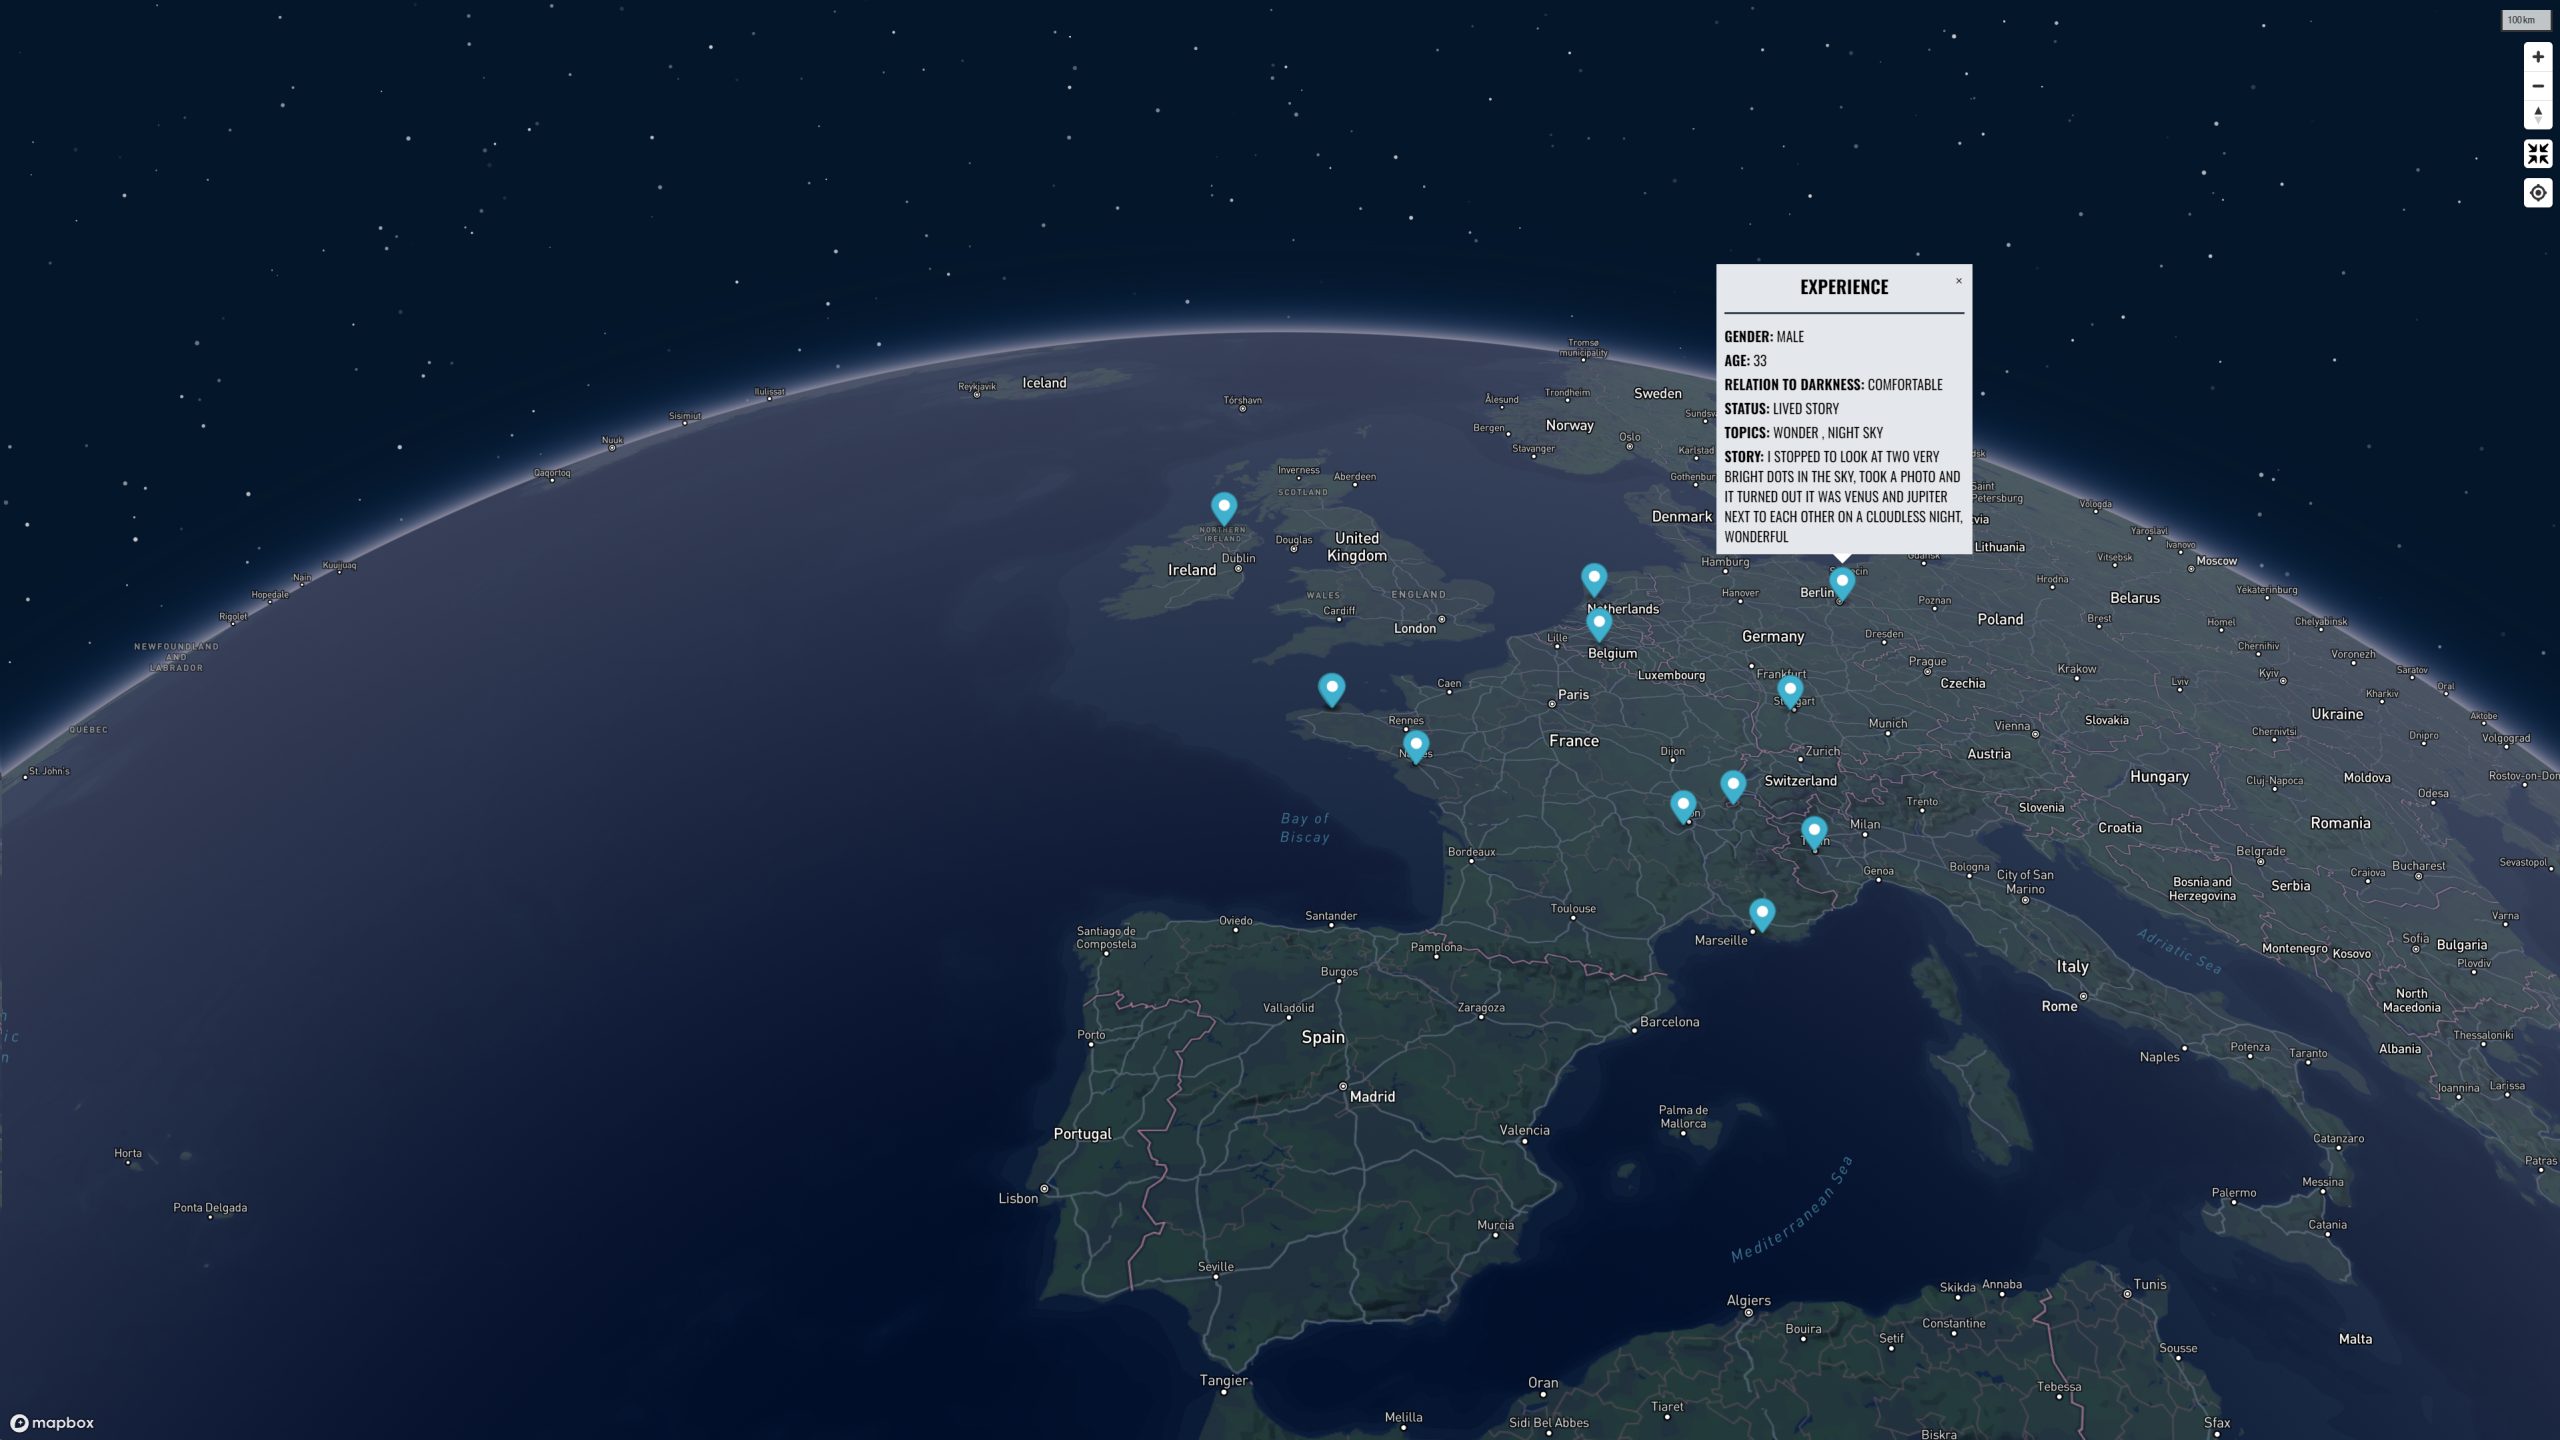The width and height of the screenshot is (2560, 1440).
Task: Click the pin over the Netherlands
Action: (x=1593, y=578)
